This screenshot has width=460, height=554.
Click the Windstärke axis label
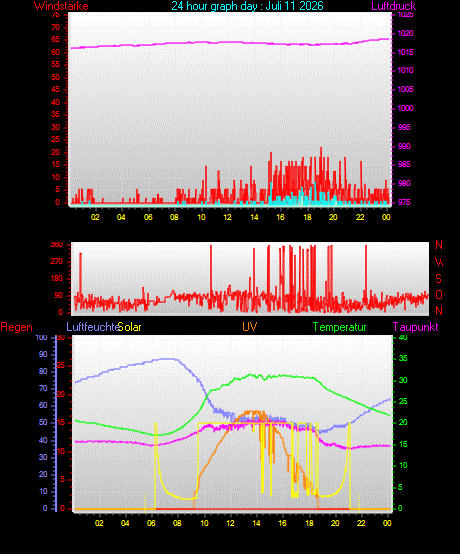click(61, 6)
